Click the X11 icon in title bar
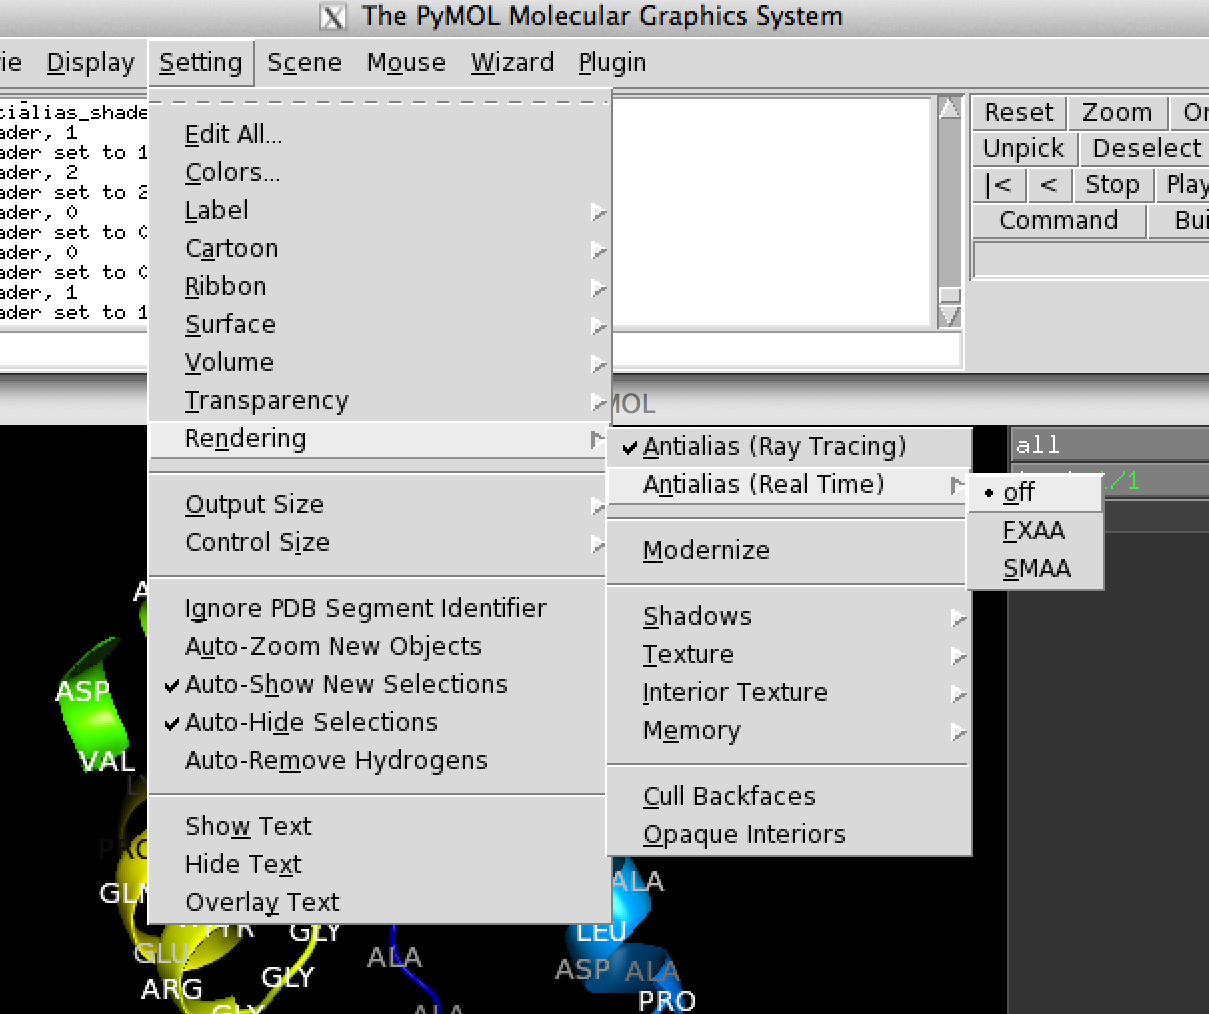Viewport: 1209px width, 1014px height. point(333,17)
